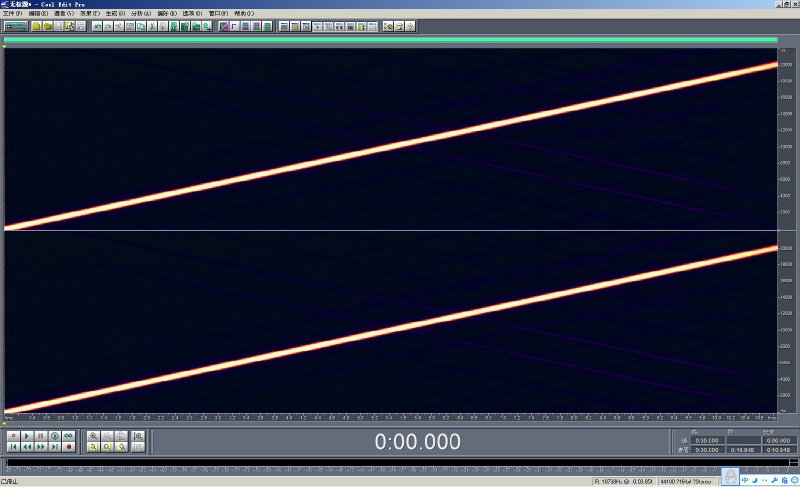800x487 pixels.
Task: Jump to the beginning with go-to-start button
Action: tap(13, 447)
